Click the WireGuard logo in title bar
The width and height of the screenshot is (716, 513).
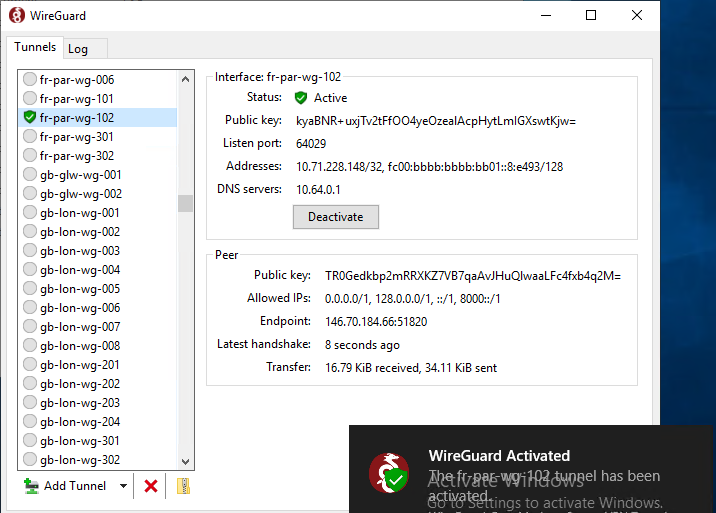[x=17, y=16]
